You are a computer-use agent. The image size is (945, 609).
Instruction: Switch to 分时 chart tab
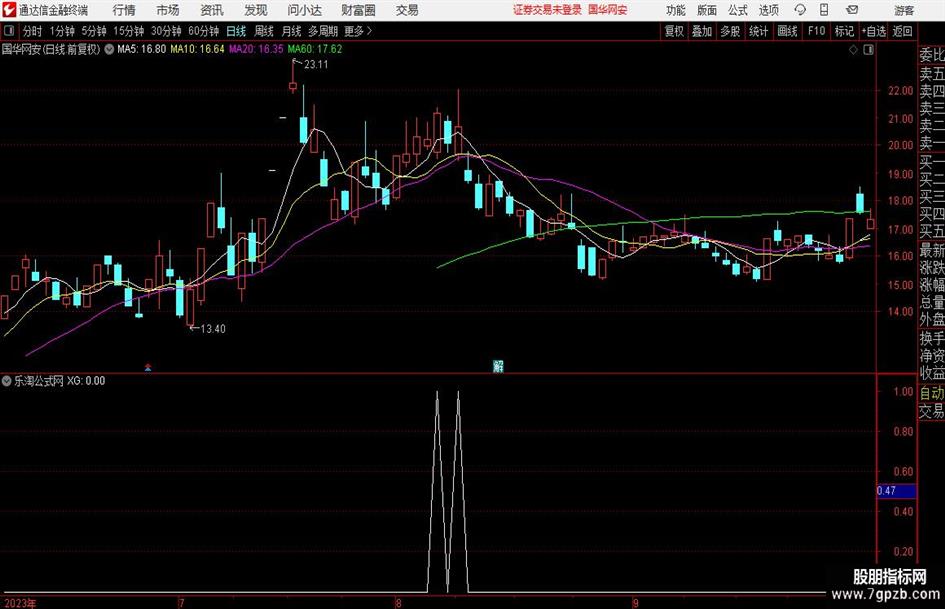click(x=32, y=31)
